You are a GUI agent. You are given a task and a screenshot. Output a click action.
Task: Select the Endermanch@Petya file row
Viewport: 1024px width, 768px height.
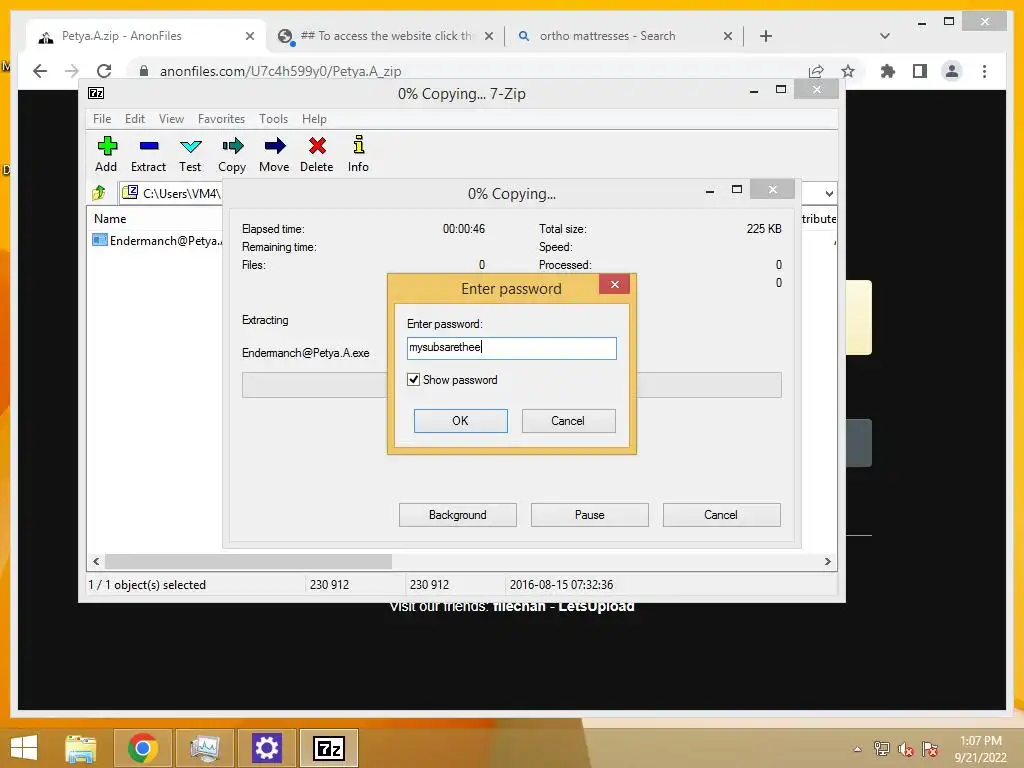pos(157,240)
